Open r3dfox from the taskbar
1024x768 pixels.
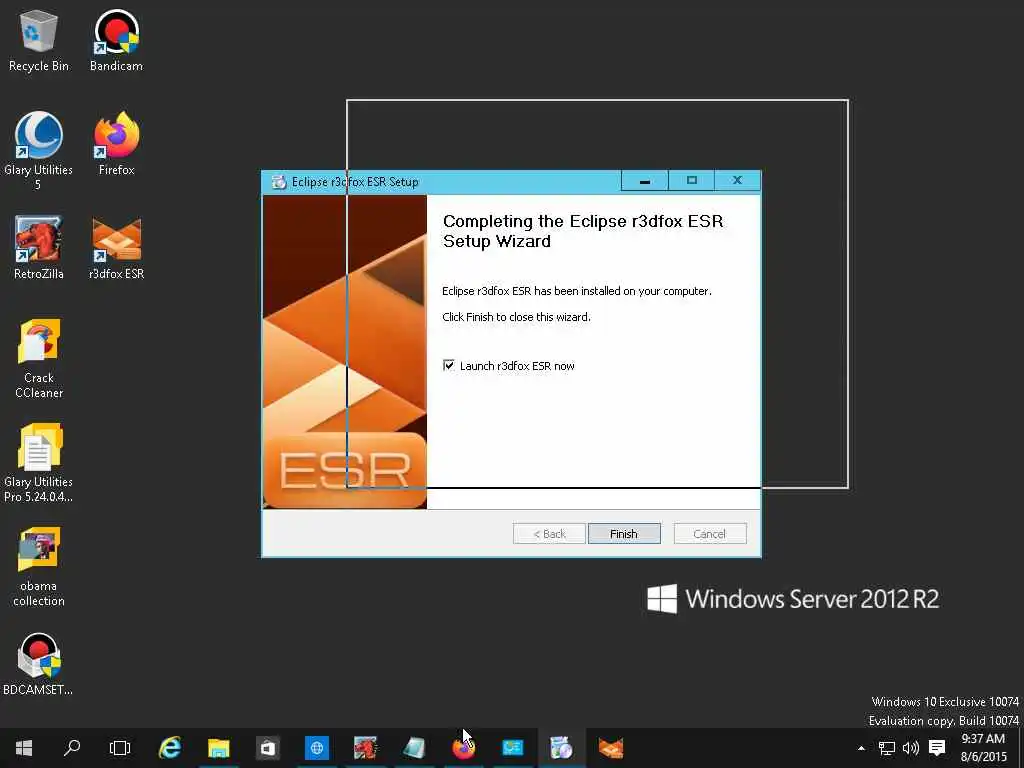(x=611, y=748)
